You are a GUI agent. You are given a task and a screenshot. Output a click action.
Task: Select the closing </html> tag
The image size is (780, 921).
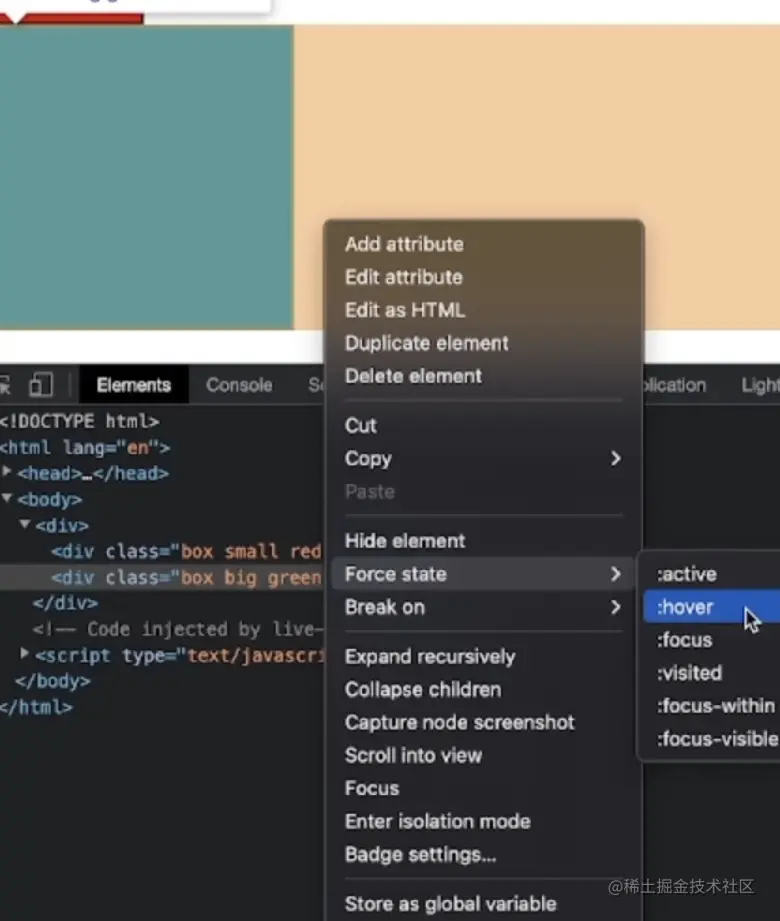coord(36,707)
